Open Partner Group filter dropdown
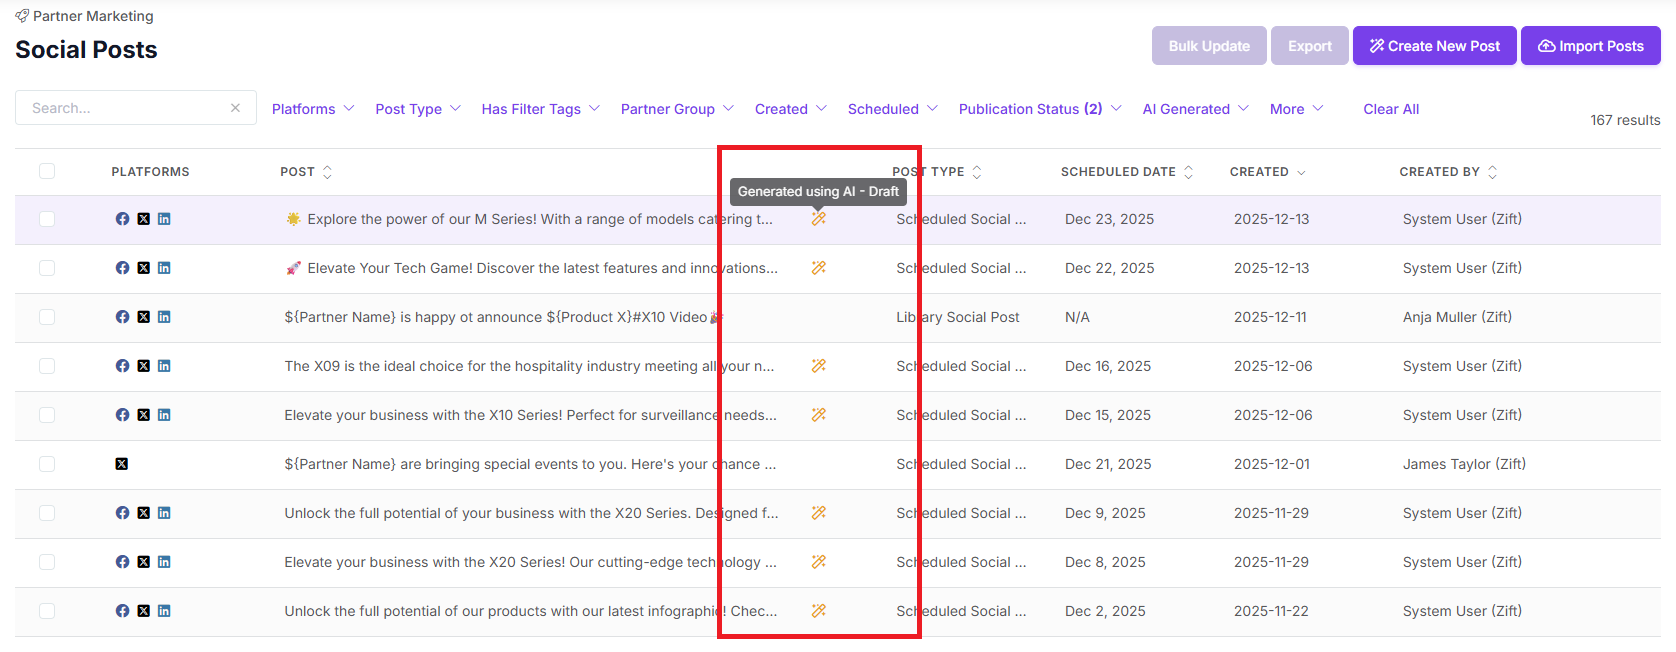Screen dimensions: 1676x652 tap(677, 109)
